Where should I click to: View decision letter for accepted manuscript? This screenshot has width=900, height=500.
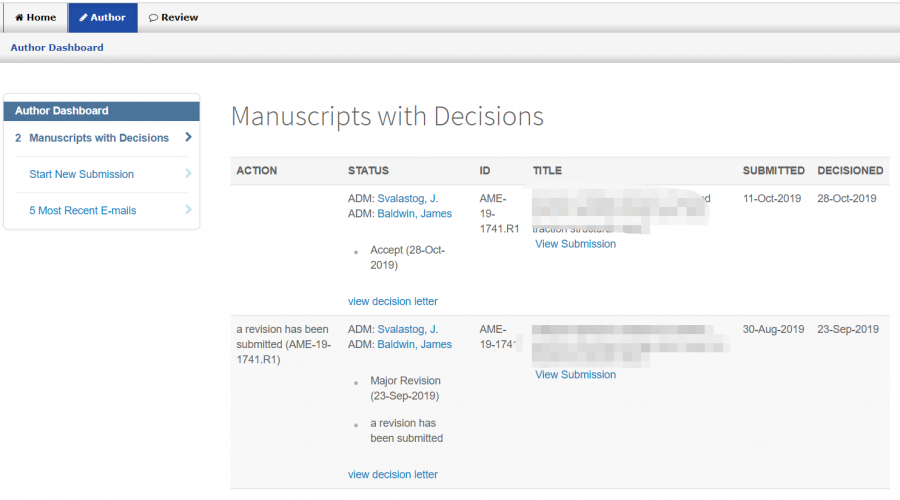point(392,301)
